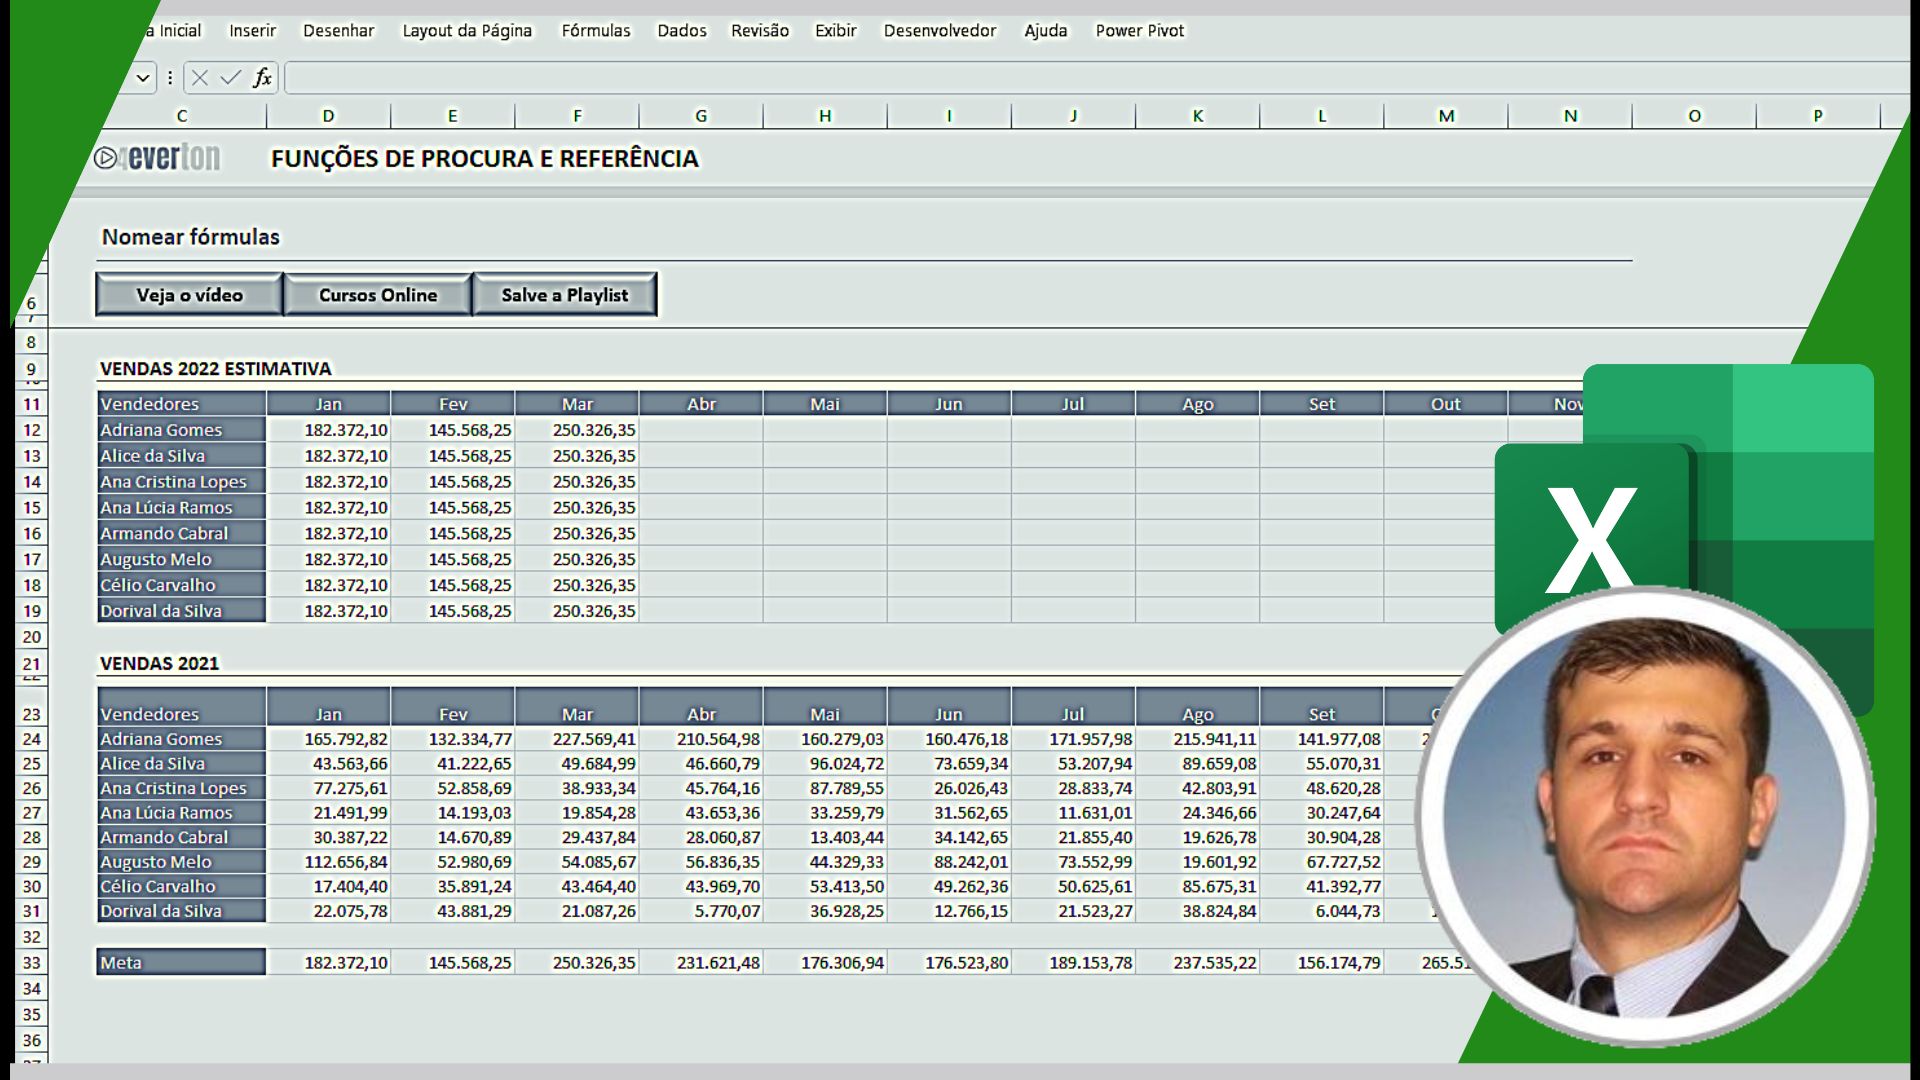
Task: Click the Power Pivot ribbon tab
Action: (1141, 30)
